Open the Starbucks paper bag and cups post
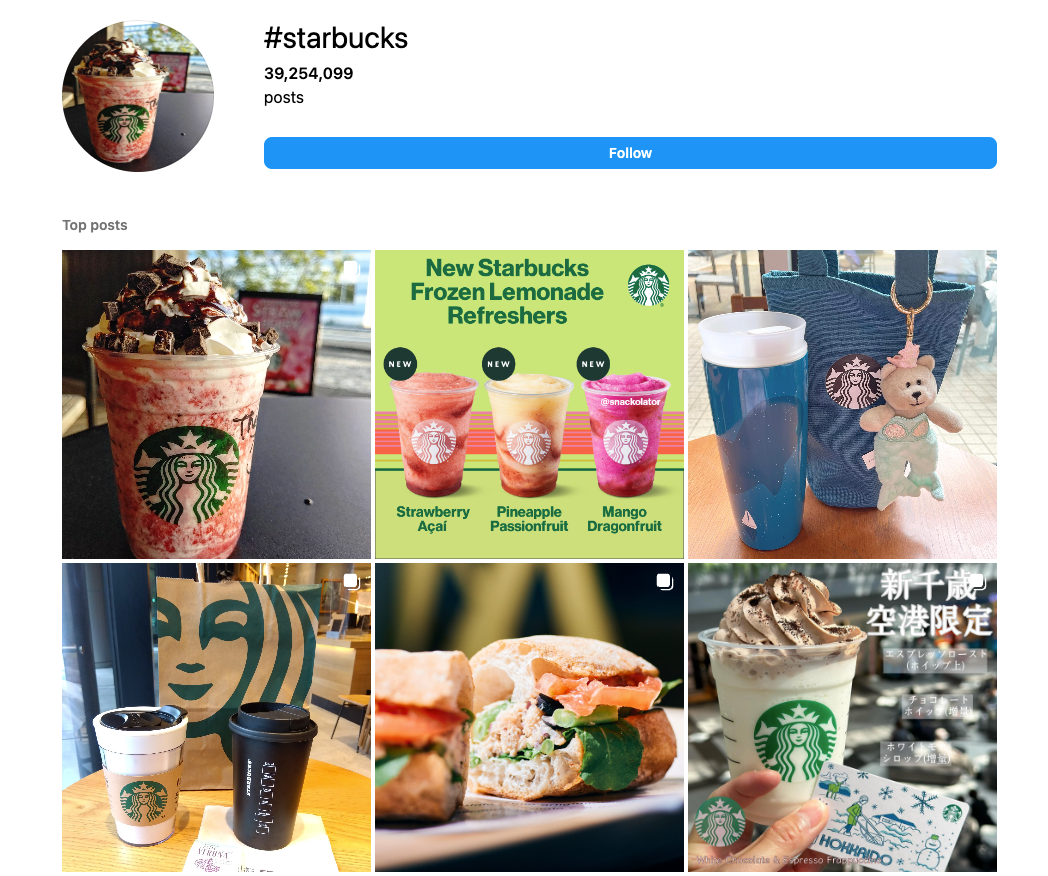This screenshot has width=1048, height=876. 217,717
